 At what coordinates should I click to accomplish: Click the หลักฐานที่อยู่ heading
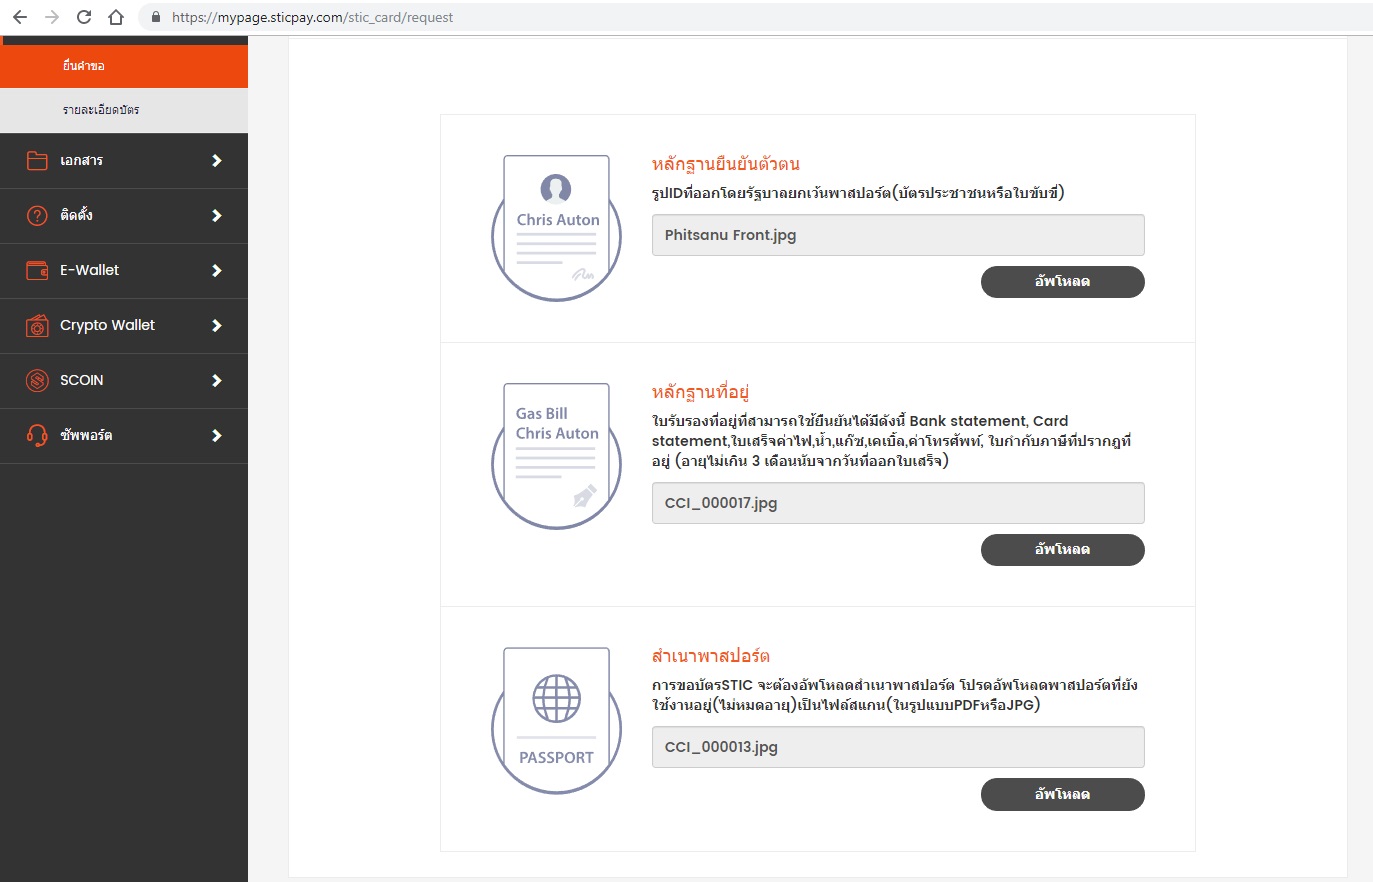(x=700, y=392)
